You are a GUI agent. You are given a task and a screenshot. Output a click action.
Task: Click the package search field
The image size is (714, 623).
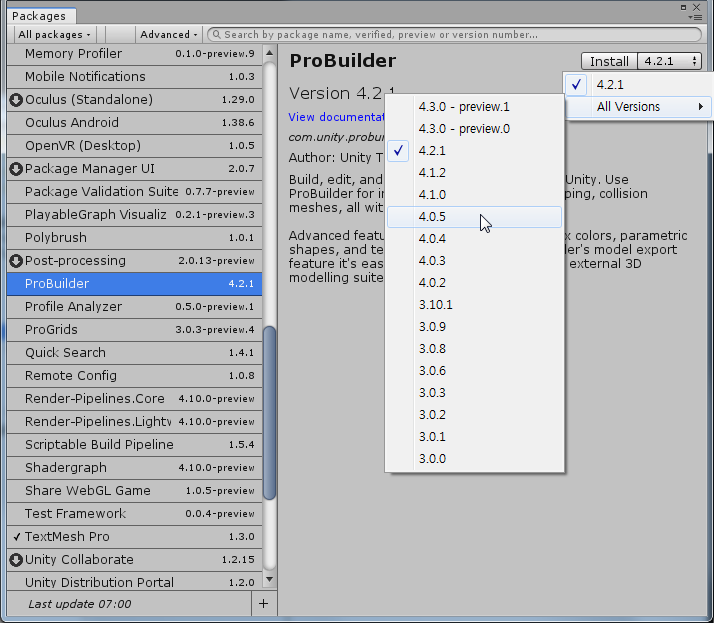[x=454, y=35]
